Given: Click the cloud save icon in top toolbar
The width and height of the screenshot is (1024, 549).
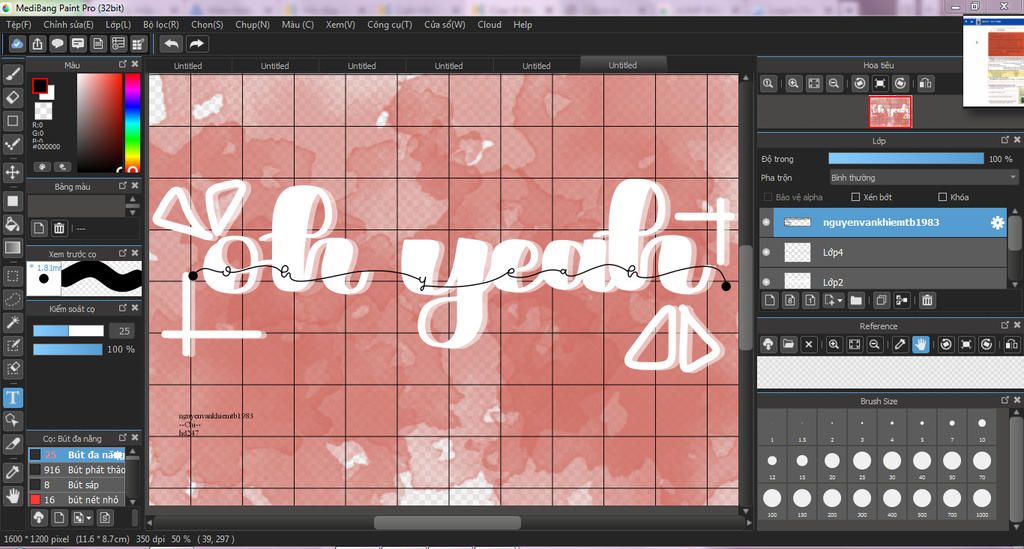Looking at the screenshot, I should [x=17, y=44].
